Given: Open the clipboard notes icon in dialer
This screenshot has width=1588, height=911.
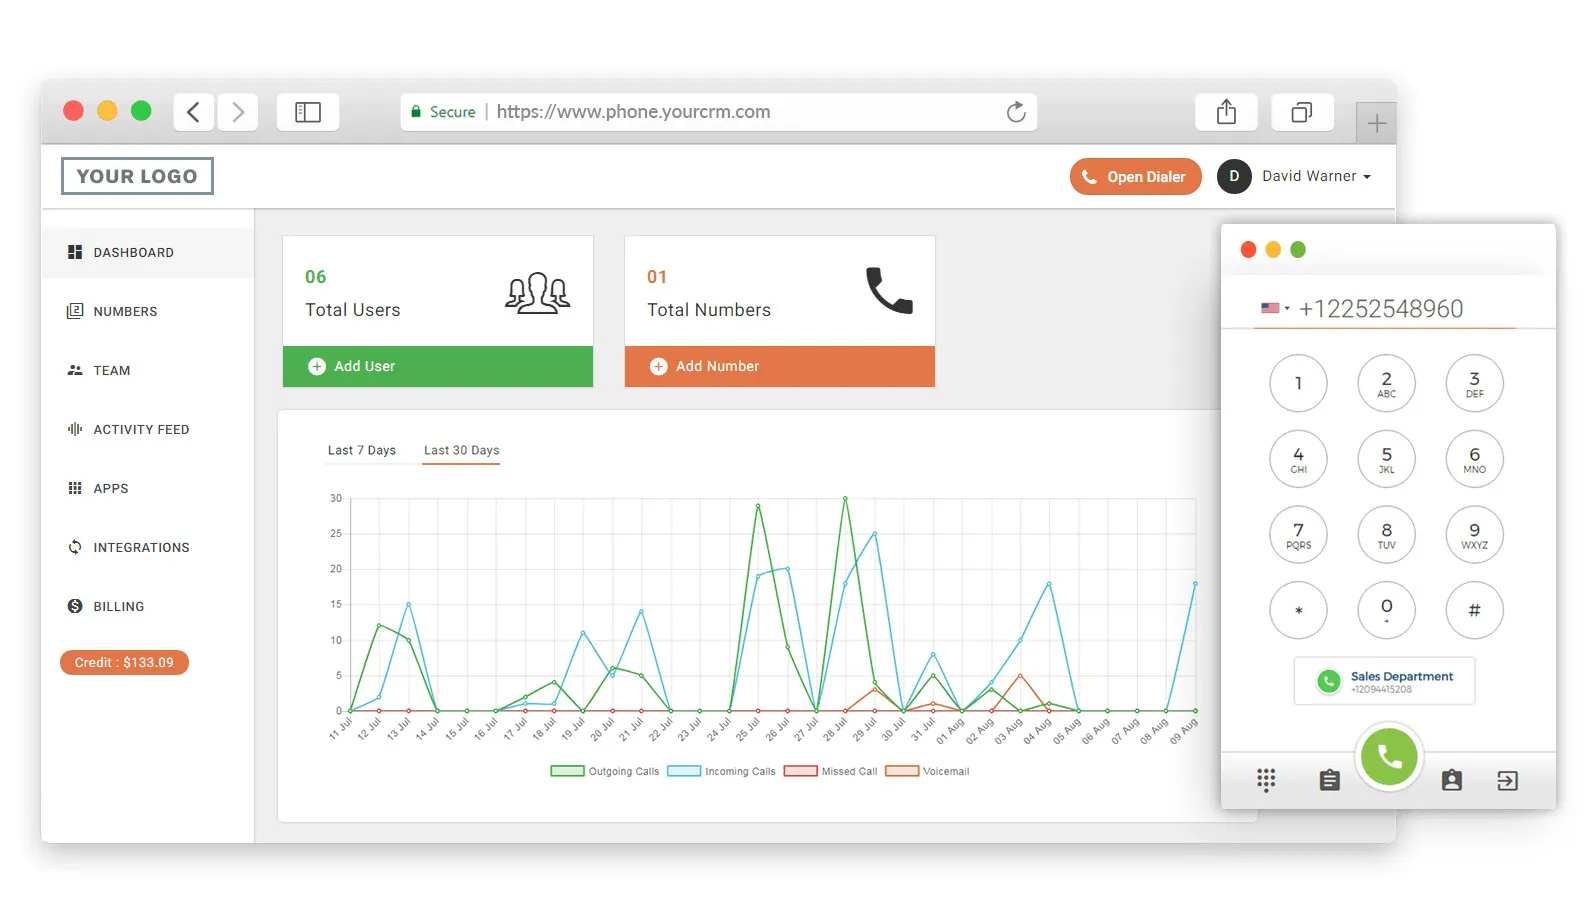Looking at the screenshot, I should (x=1329, y=780).
